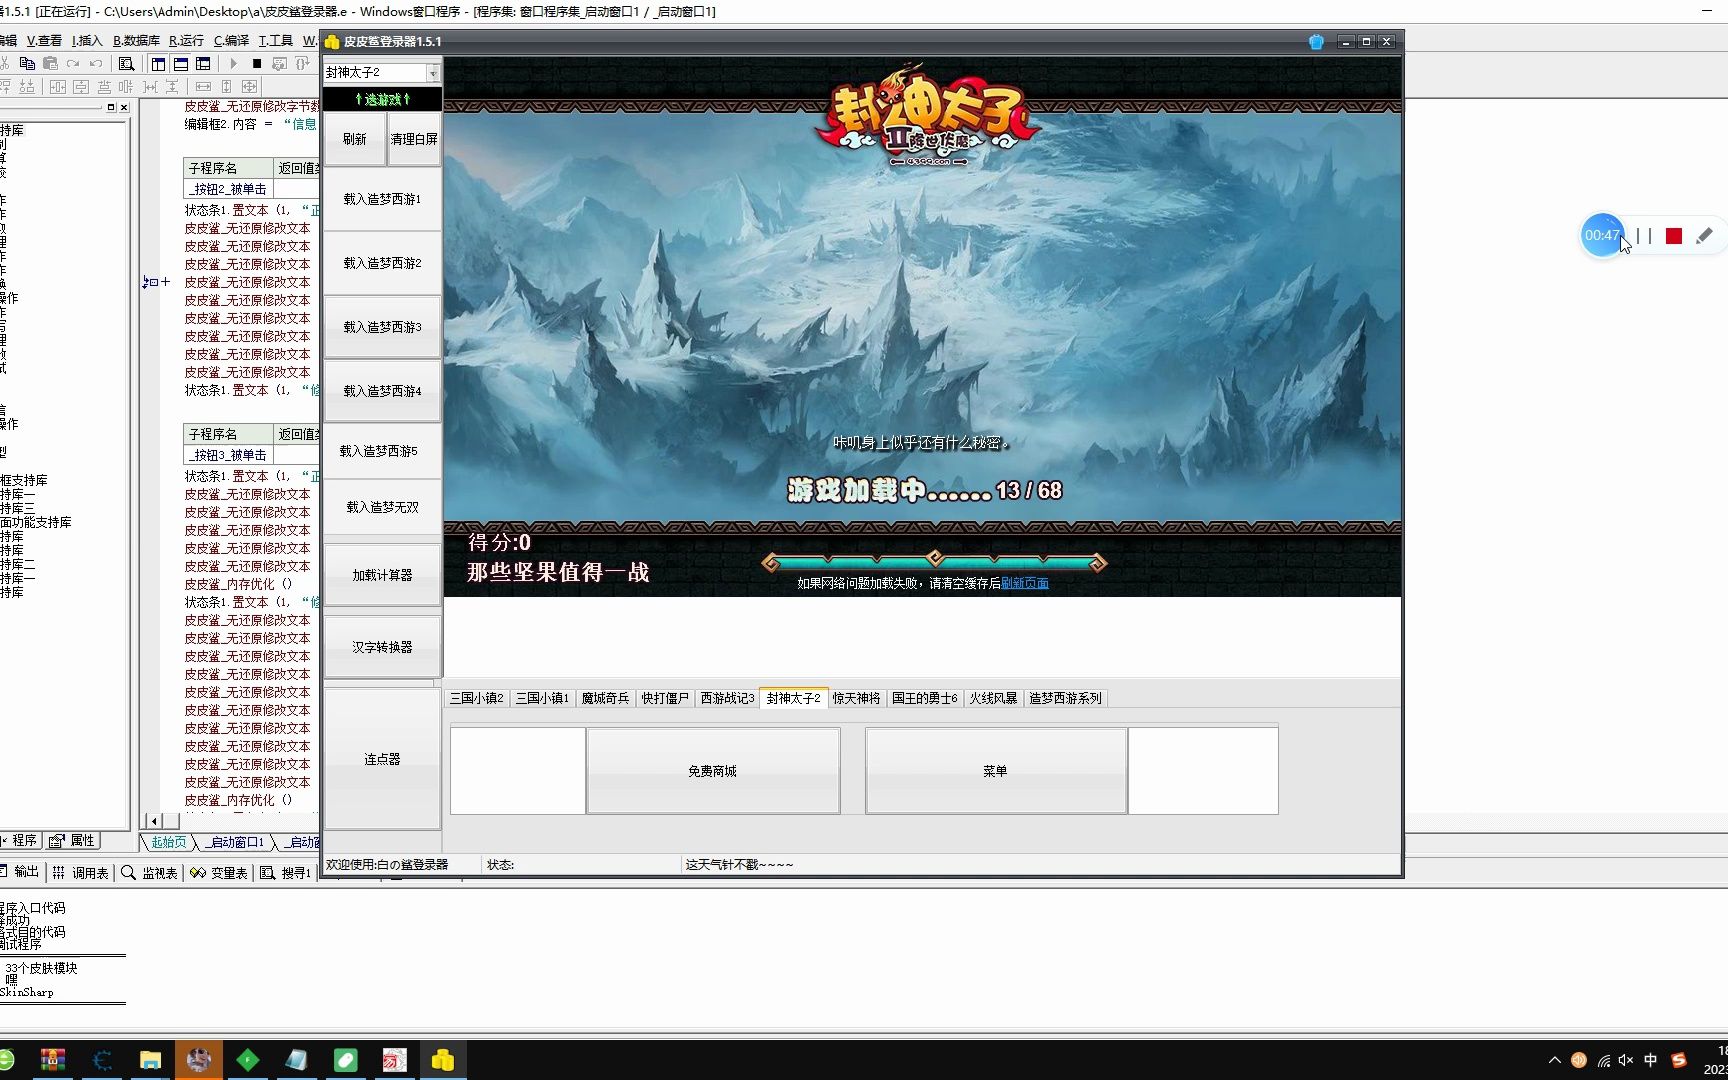Click the teal game loading progress bar

[x=934, y=562]
